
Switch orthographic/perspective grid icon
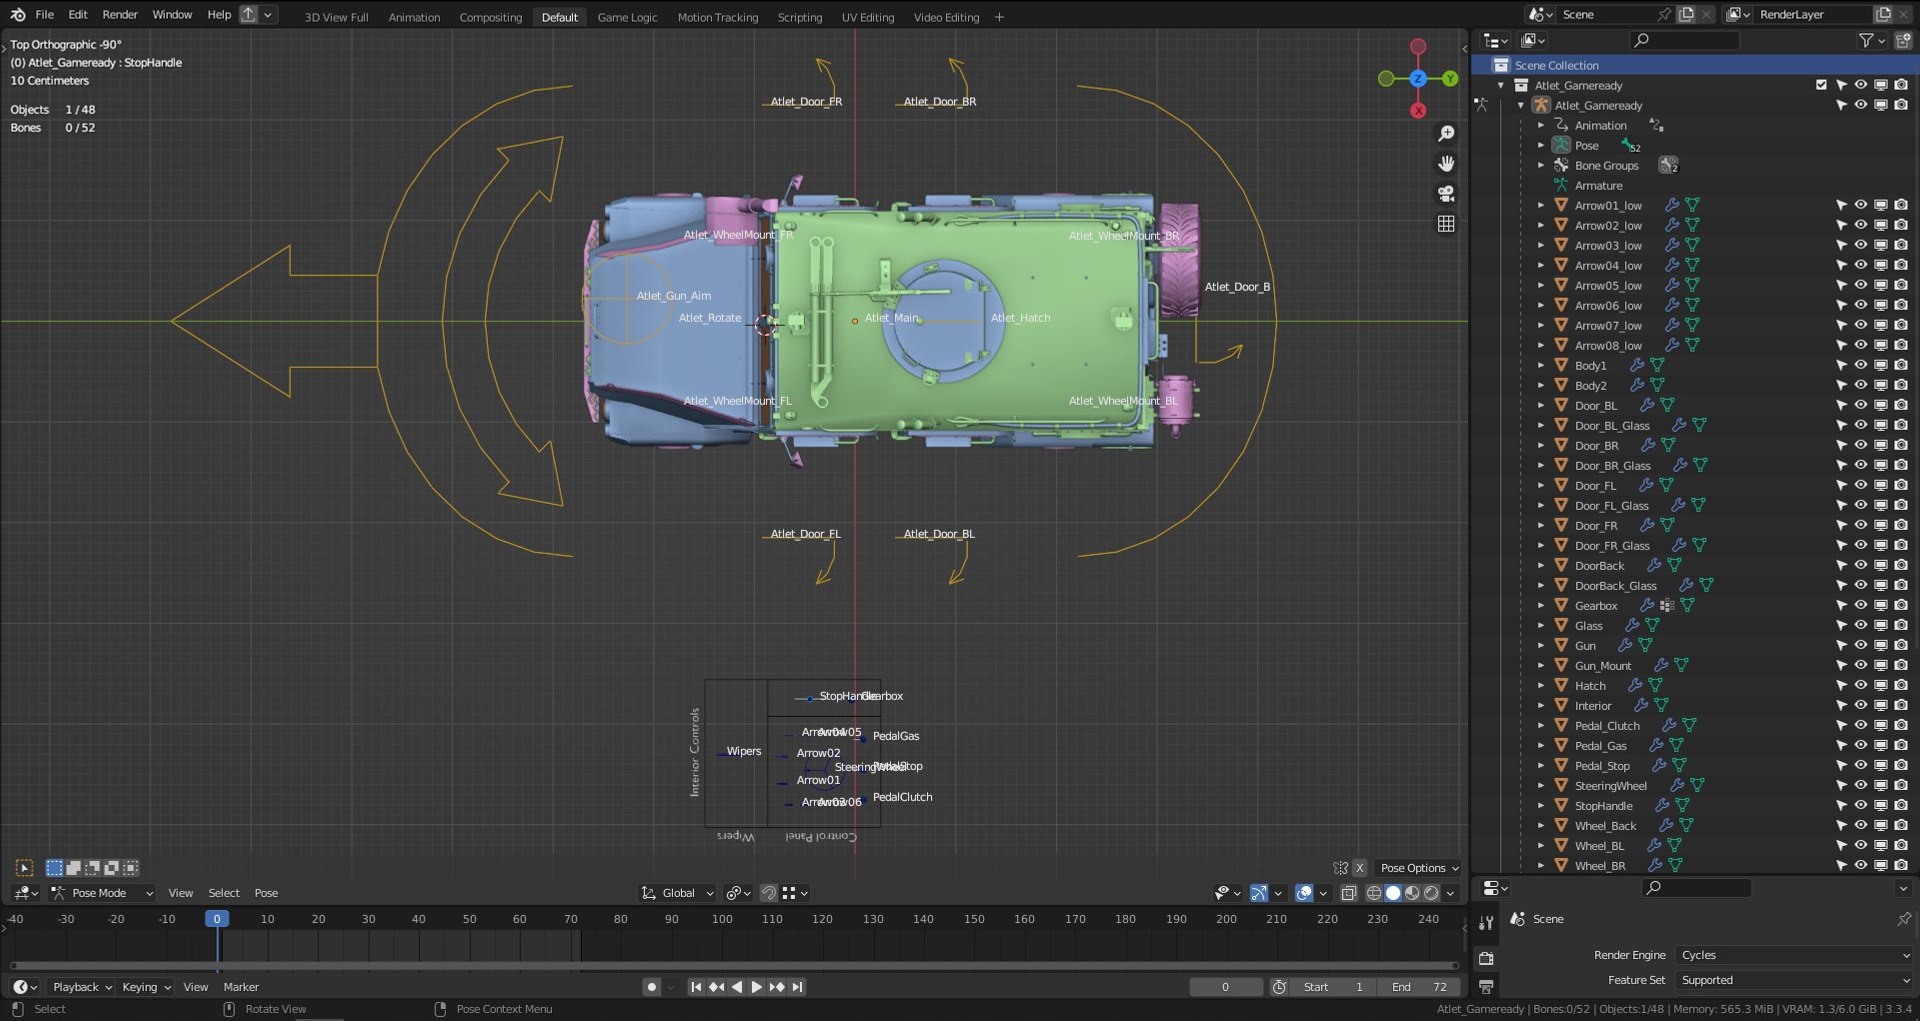coord(1446,224)
